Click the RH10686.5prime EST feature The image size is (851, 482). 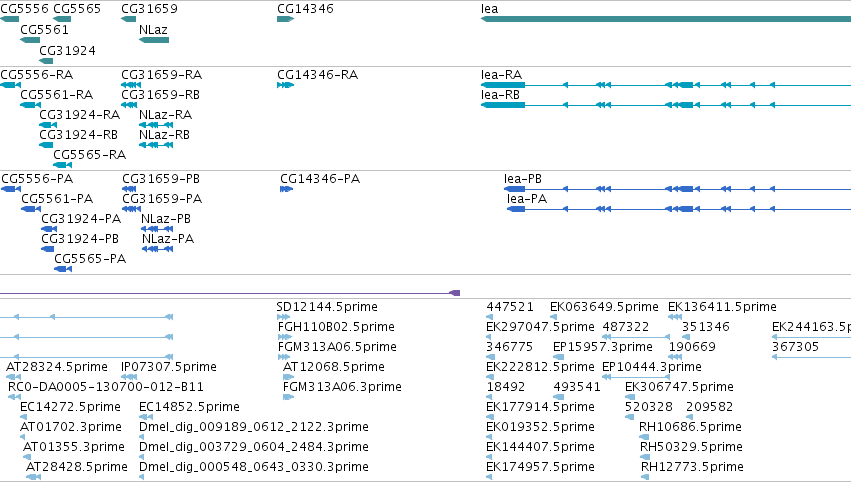(644, 437)
